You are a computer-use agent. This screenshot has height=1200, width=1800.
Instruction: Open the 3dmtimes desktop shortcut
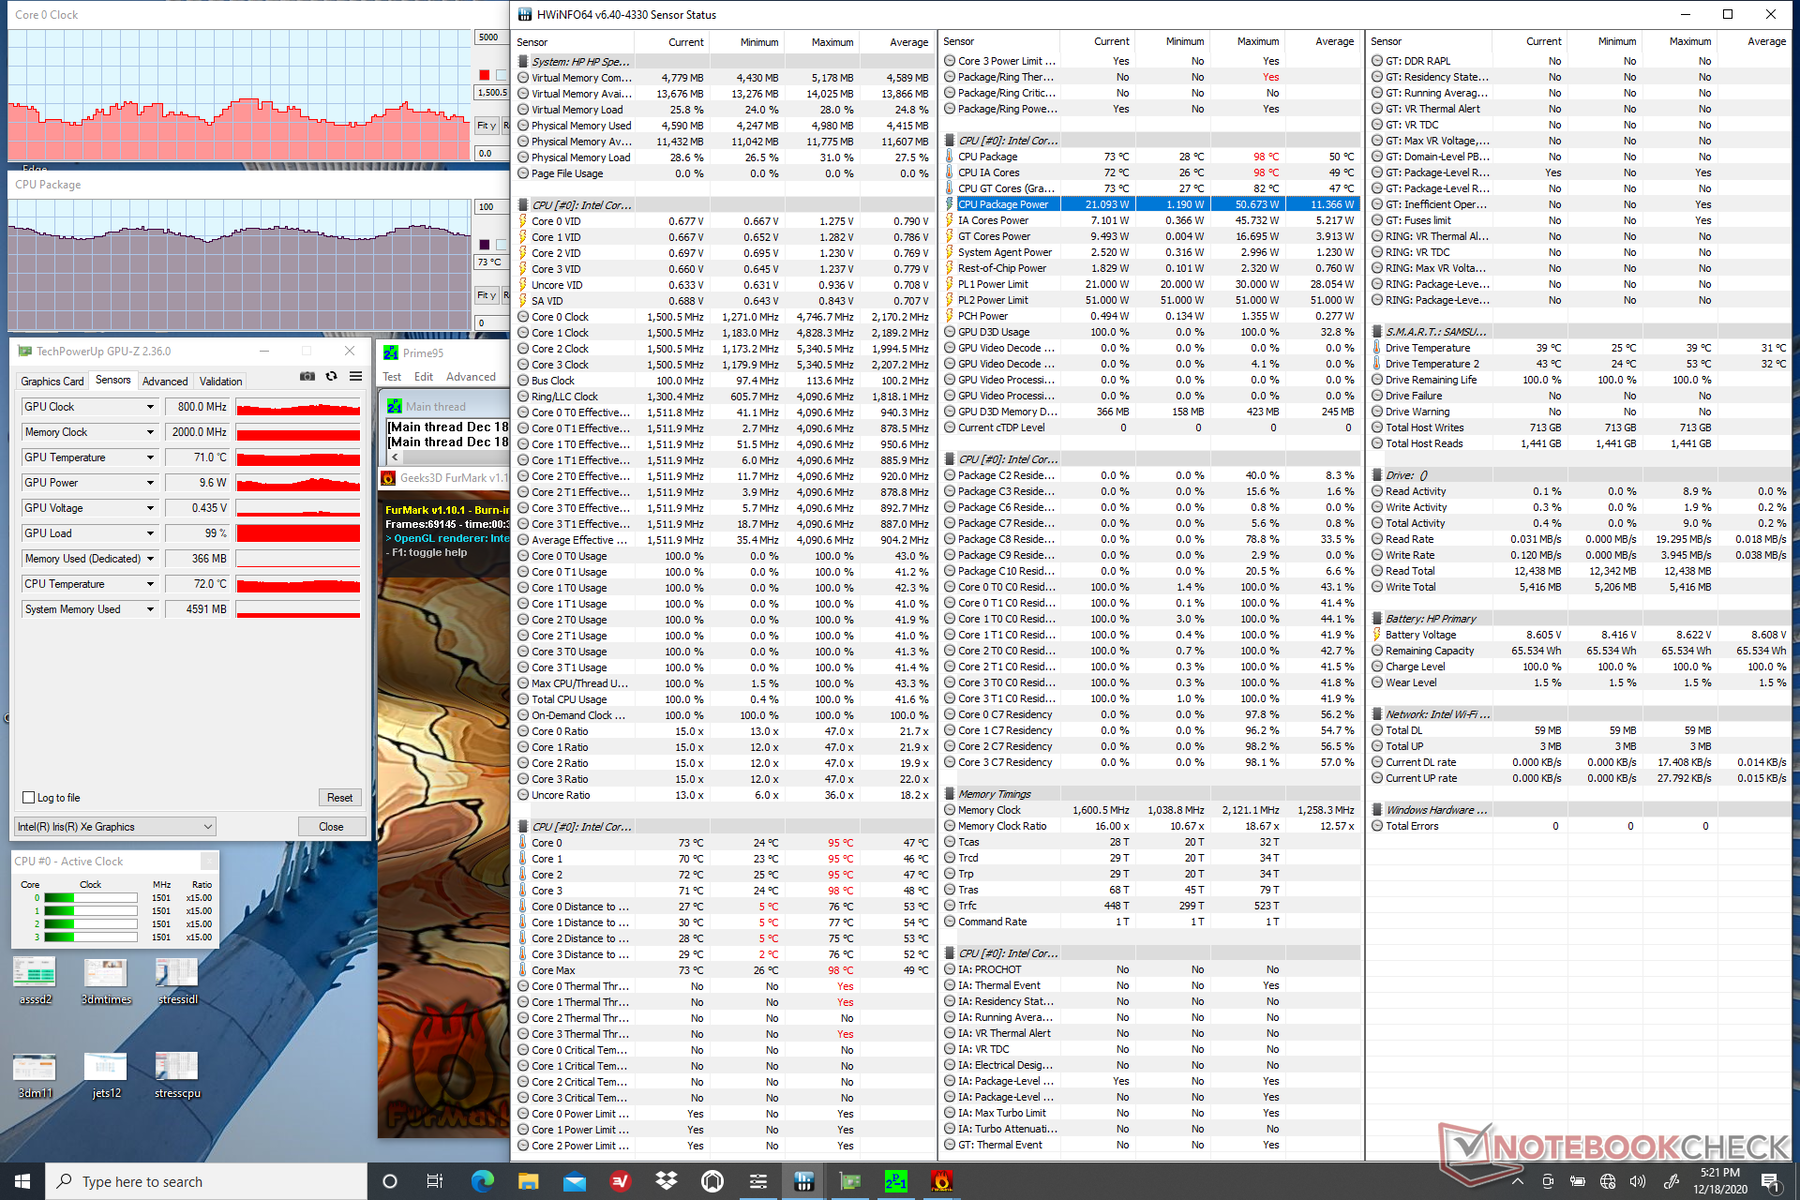(106, 980)
